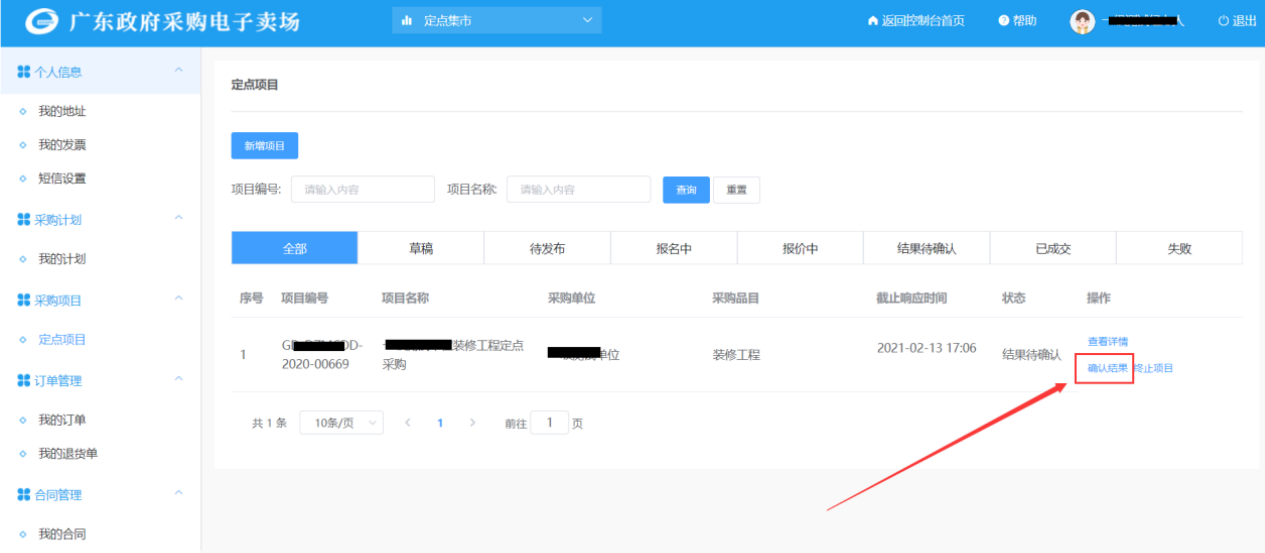Click the 终止项目 link
The image size is (1265, 553).
pos(1154,368)
